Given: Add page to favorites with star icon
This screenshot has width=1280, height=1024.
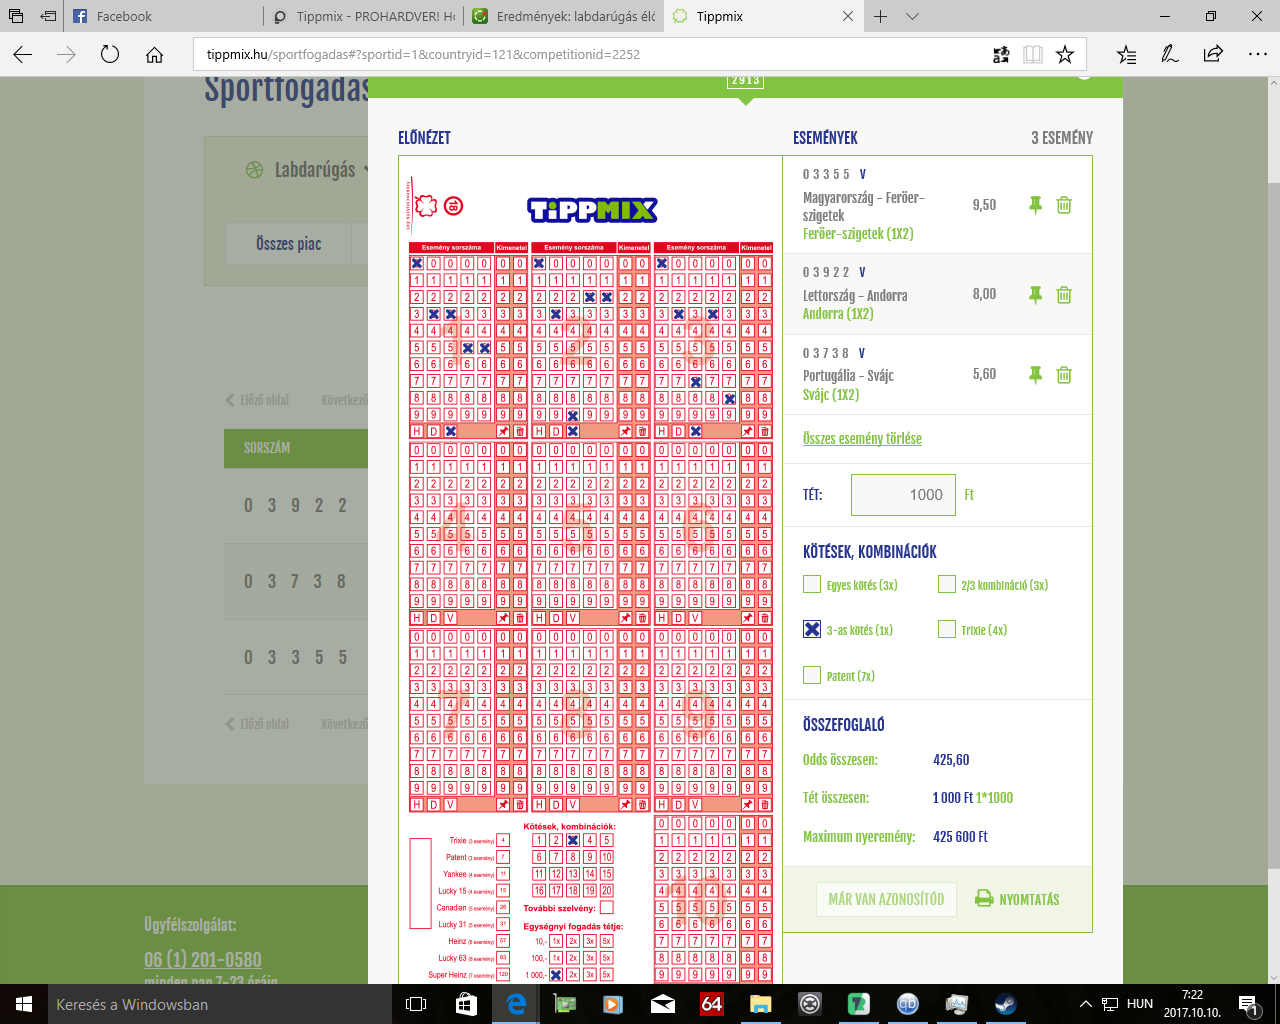Looking at the screenshot, I should click(1065, 55).
